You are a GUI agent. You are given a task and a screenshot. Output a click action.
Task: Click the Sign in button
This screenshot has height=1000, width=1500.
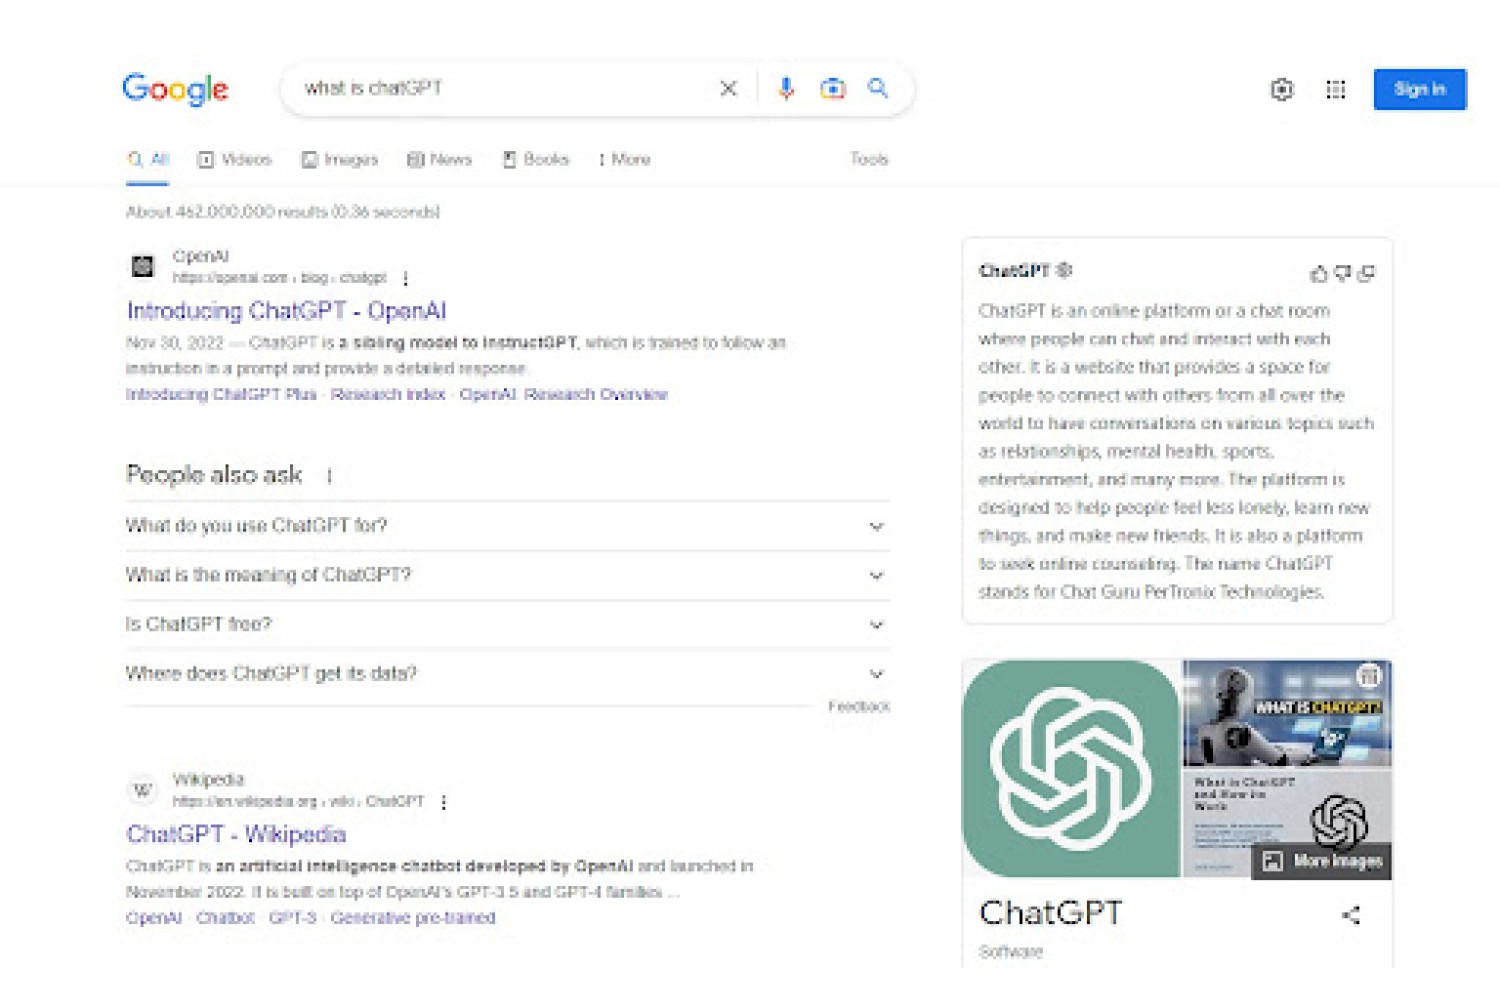click(1420, 89)
